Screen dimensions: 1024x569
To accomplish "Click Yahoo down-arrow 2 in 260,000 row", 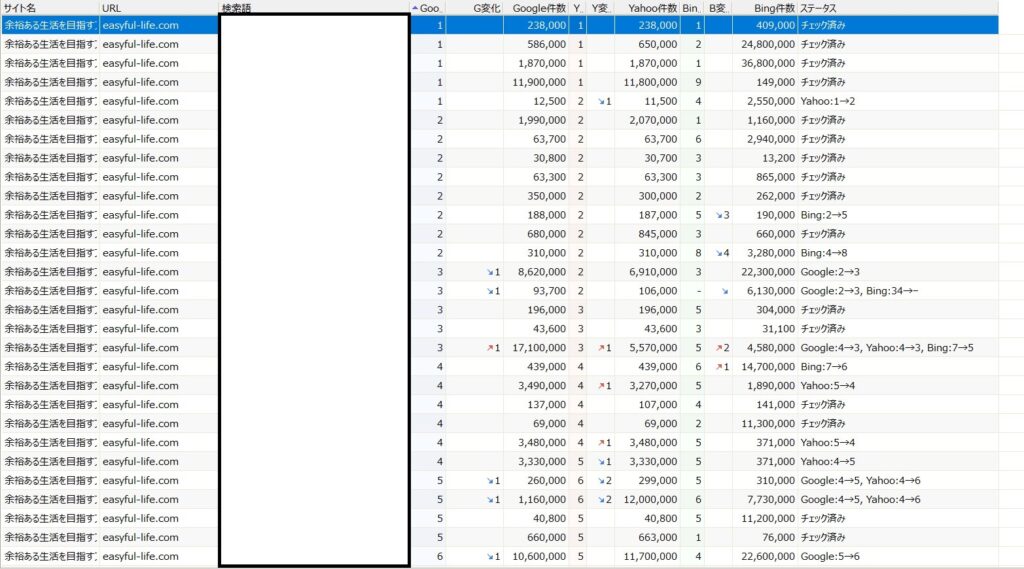I will [605, 480].
